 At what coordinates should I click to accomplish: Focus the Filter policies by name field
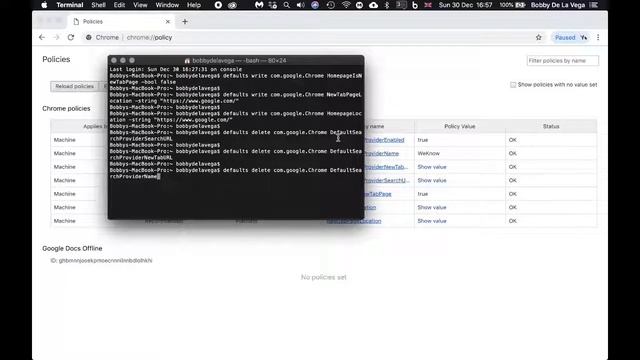[562, 60]
